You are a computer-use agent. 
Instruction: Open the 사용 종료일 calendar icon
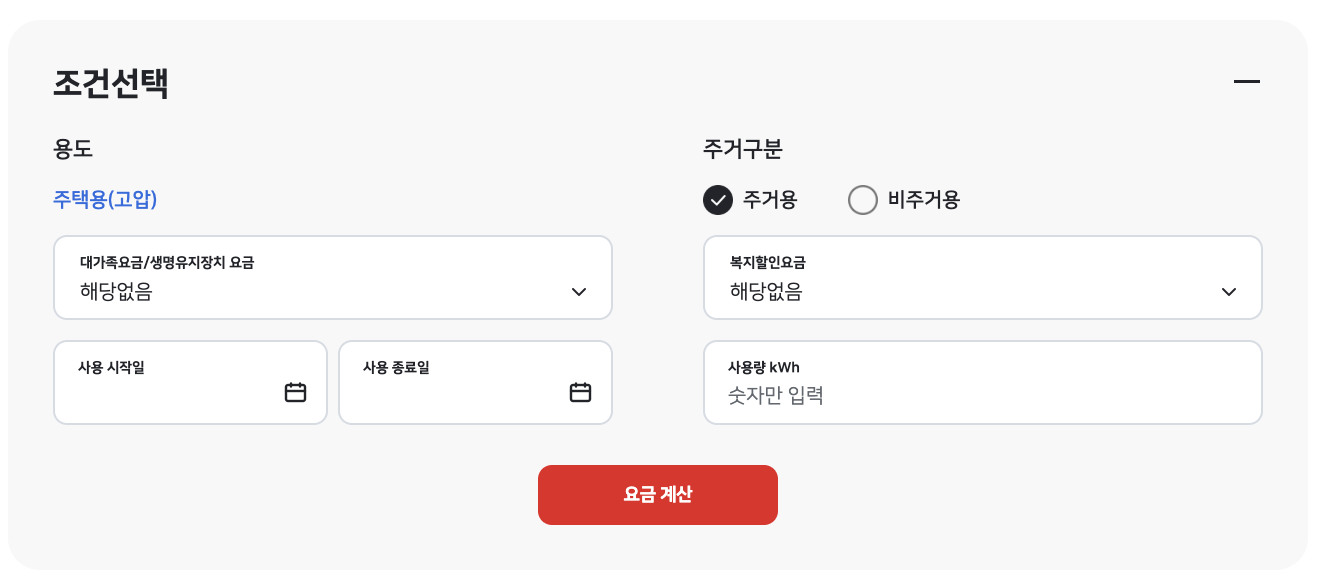(580, 392)
